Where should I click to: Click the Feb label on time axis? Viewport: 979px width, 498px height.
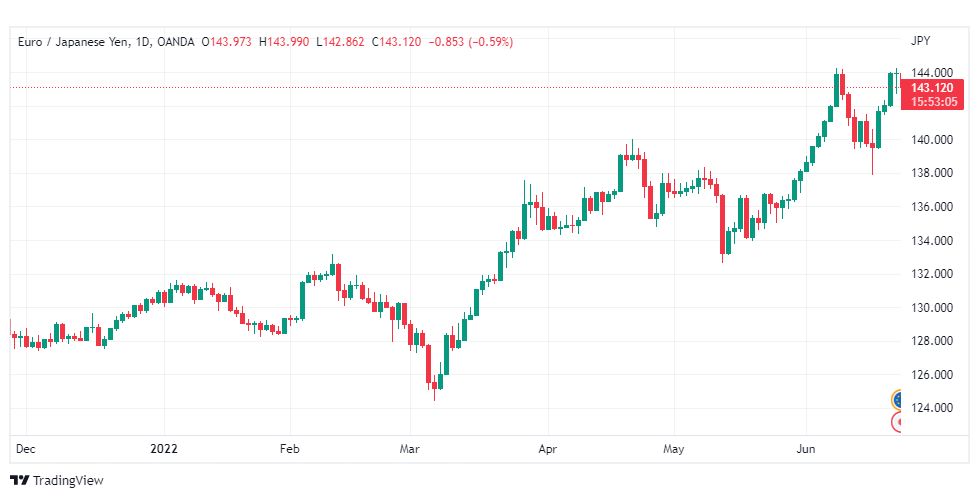pos(290,449)
